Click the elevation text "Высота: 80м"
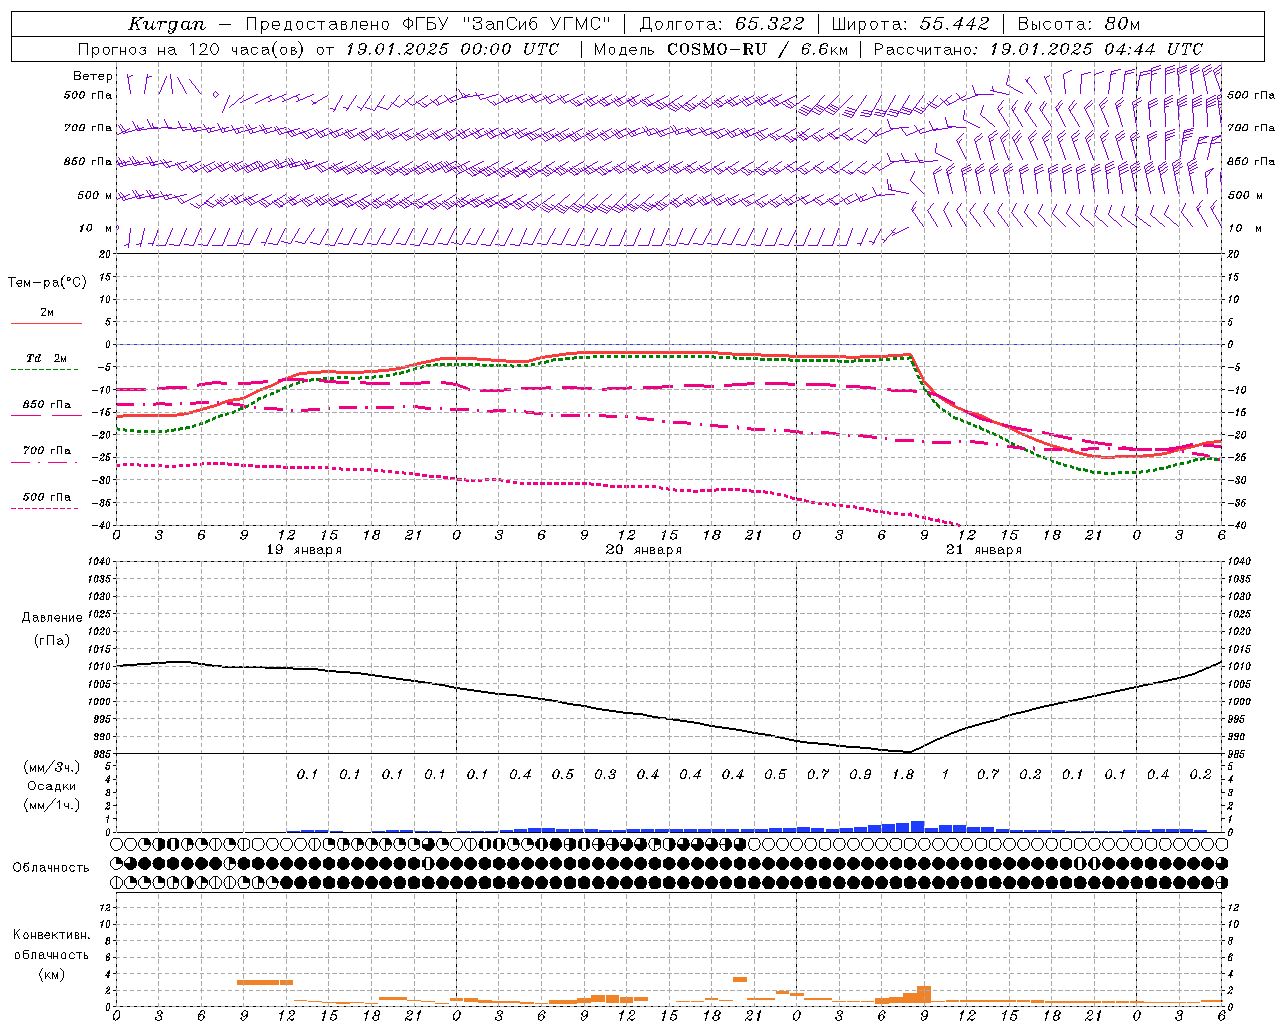 pyautogui.click(x=1079, y=24)
